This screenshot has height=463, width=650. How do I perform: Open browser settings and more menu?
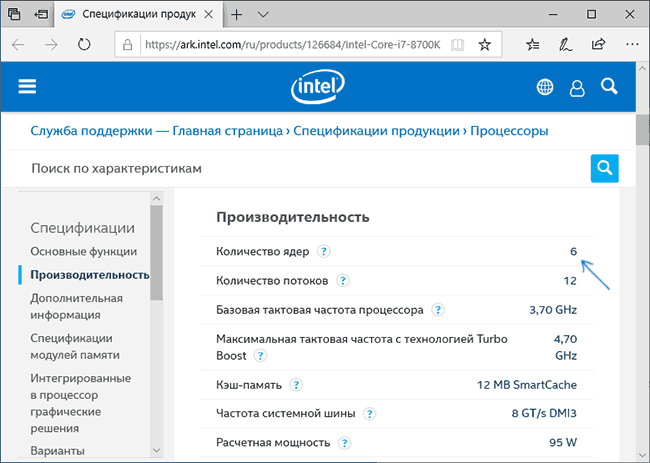[x=632, y=44]
